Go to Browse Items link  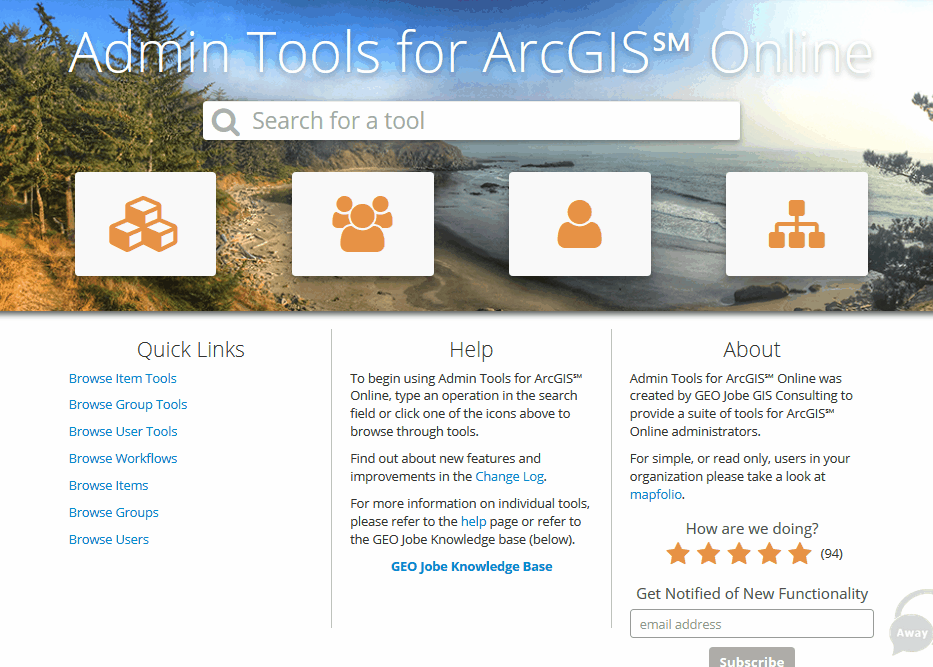[x=108, y=486]
